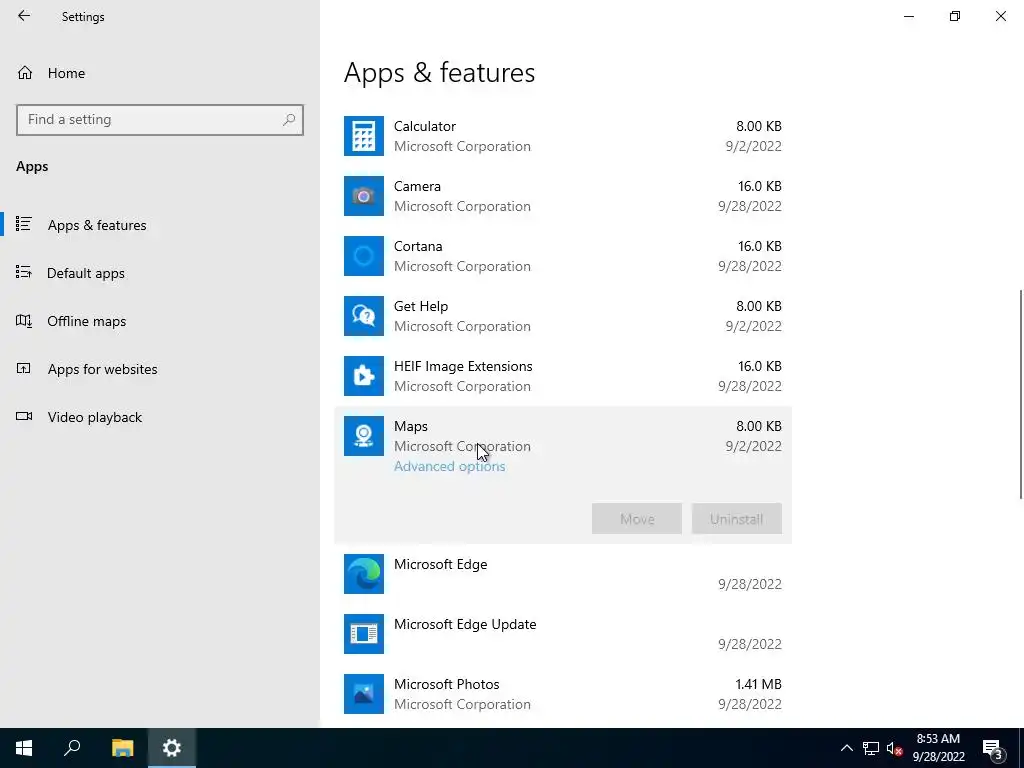1024x768 pixels.
Task: Select HEIF Image Extensions entry name
Action: click(x=463, y=366)
